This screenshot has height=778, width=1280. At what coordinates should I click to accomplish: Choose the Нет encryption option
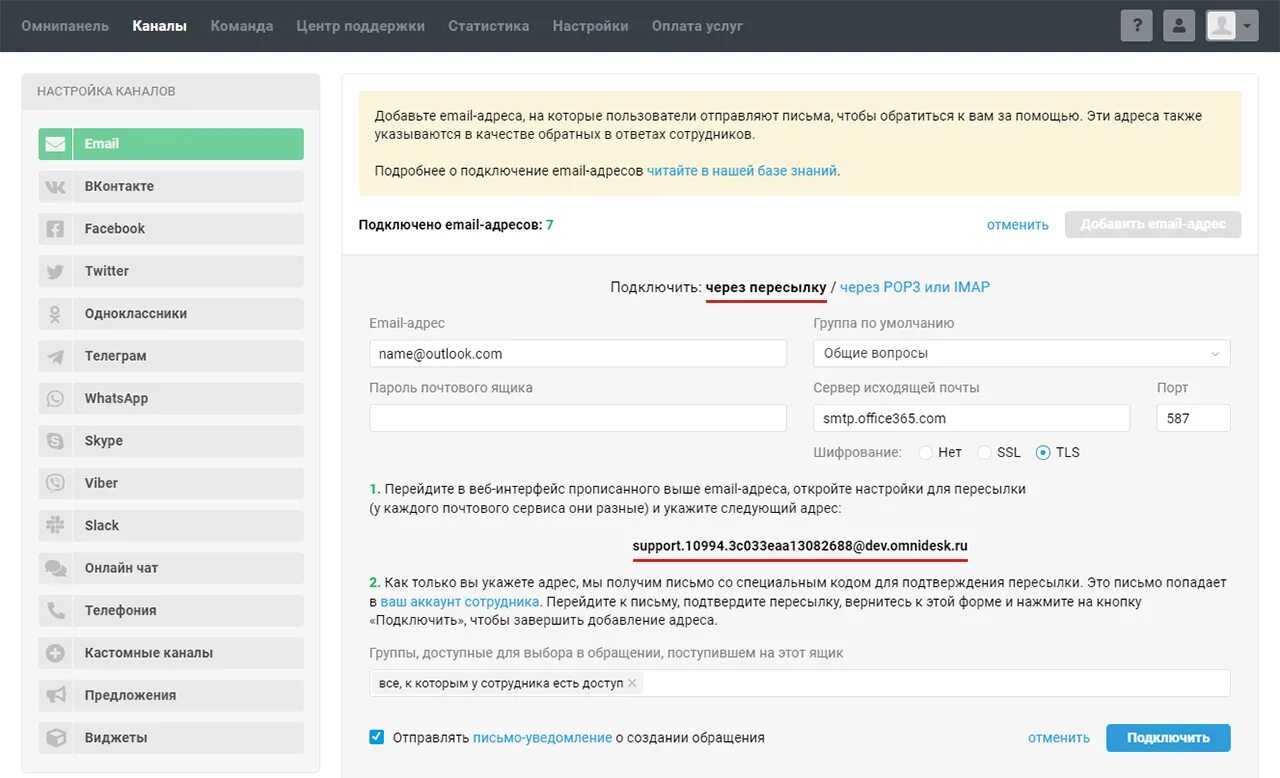pyautogui.click(x=925, y=452)
